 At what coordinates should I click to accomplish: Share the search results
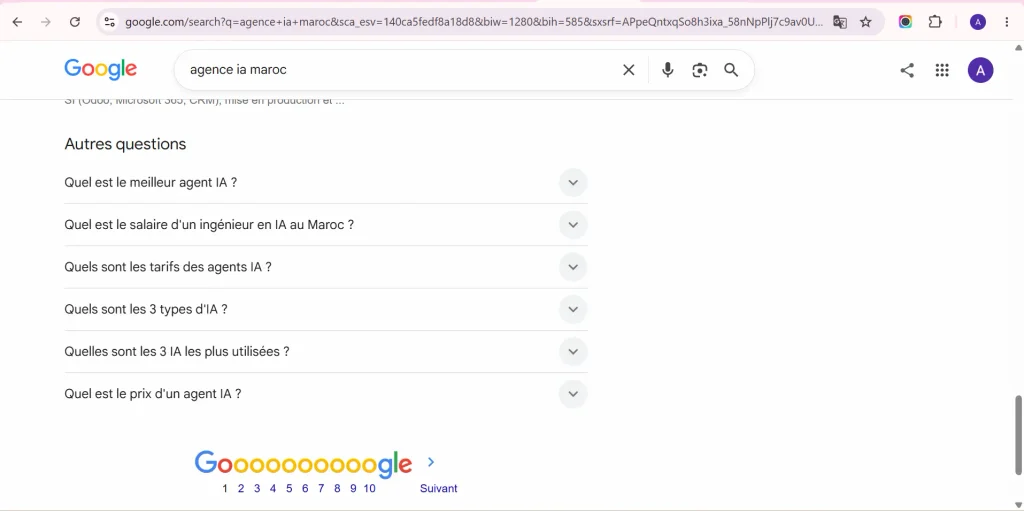point(907,71)
